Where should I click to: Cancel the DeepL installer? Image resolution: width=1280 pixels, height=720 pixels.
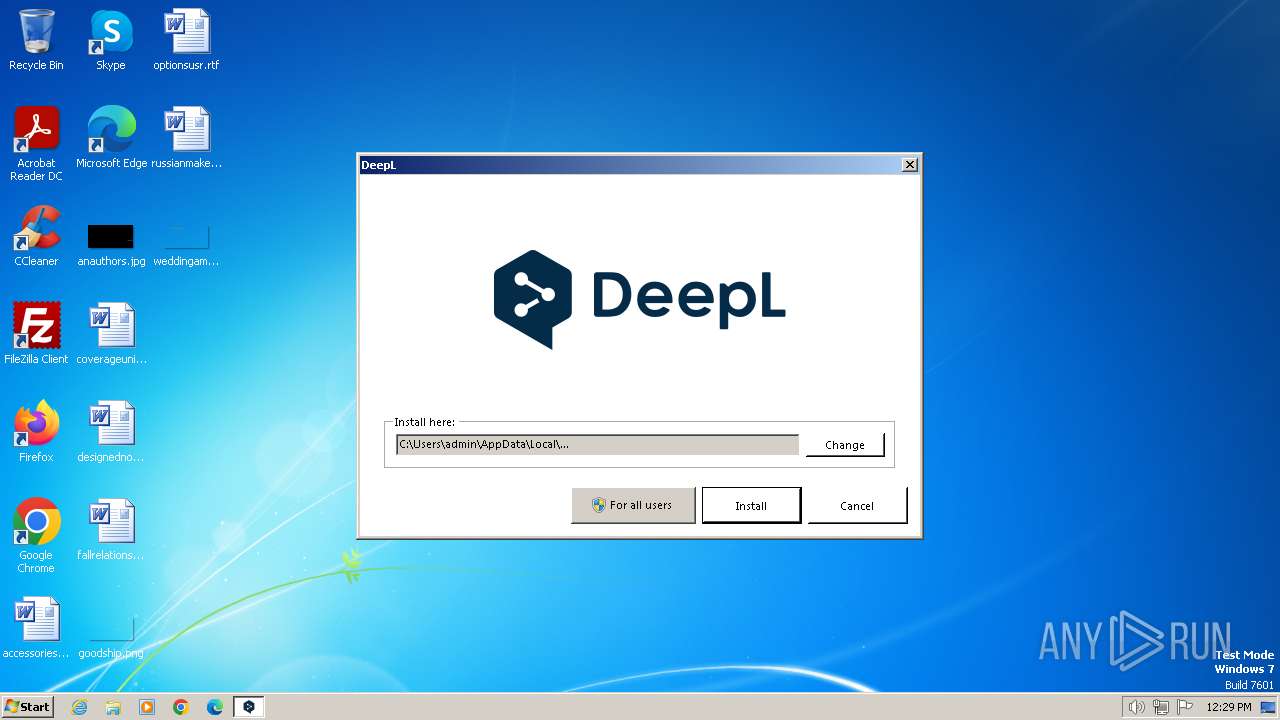(x=857, y=505)
